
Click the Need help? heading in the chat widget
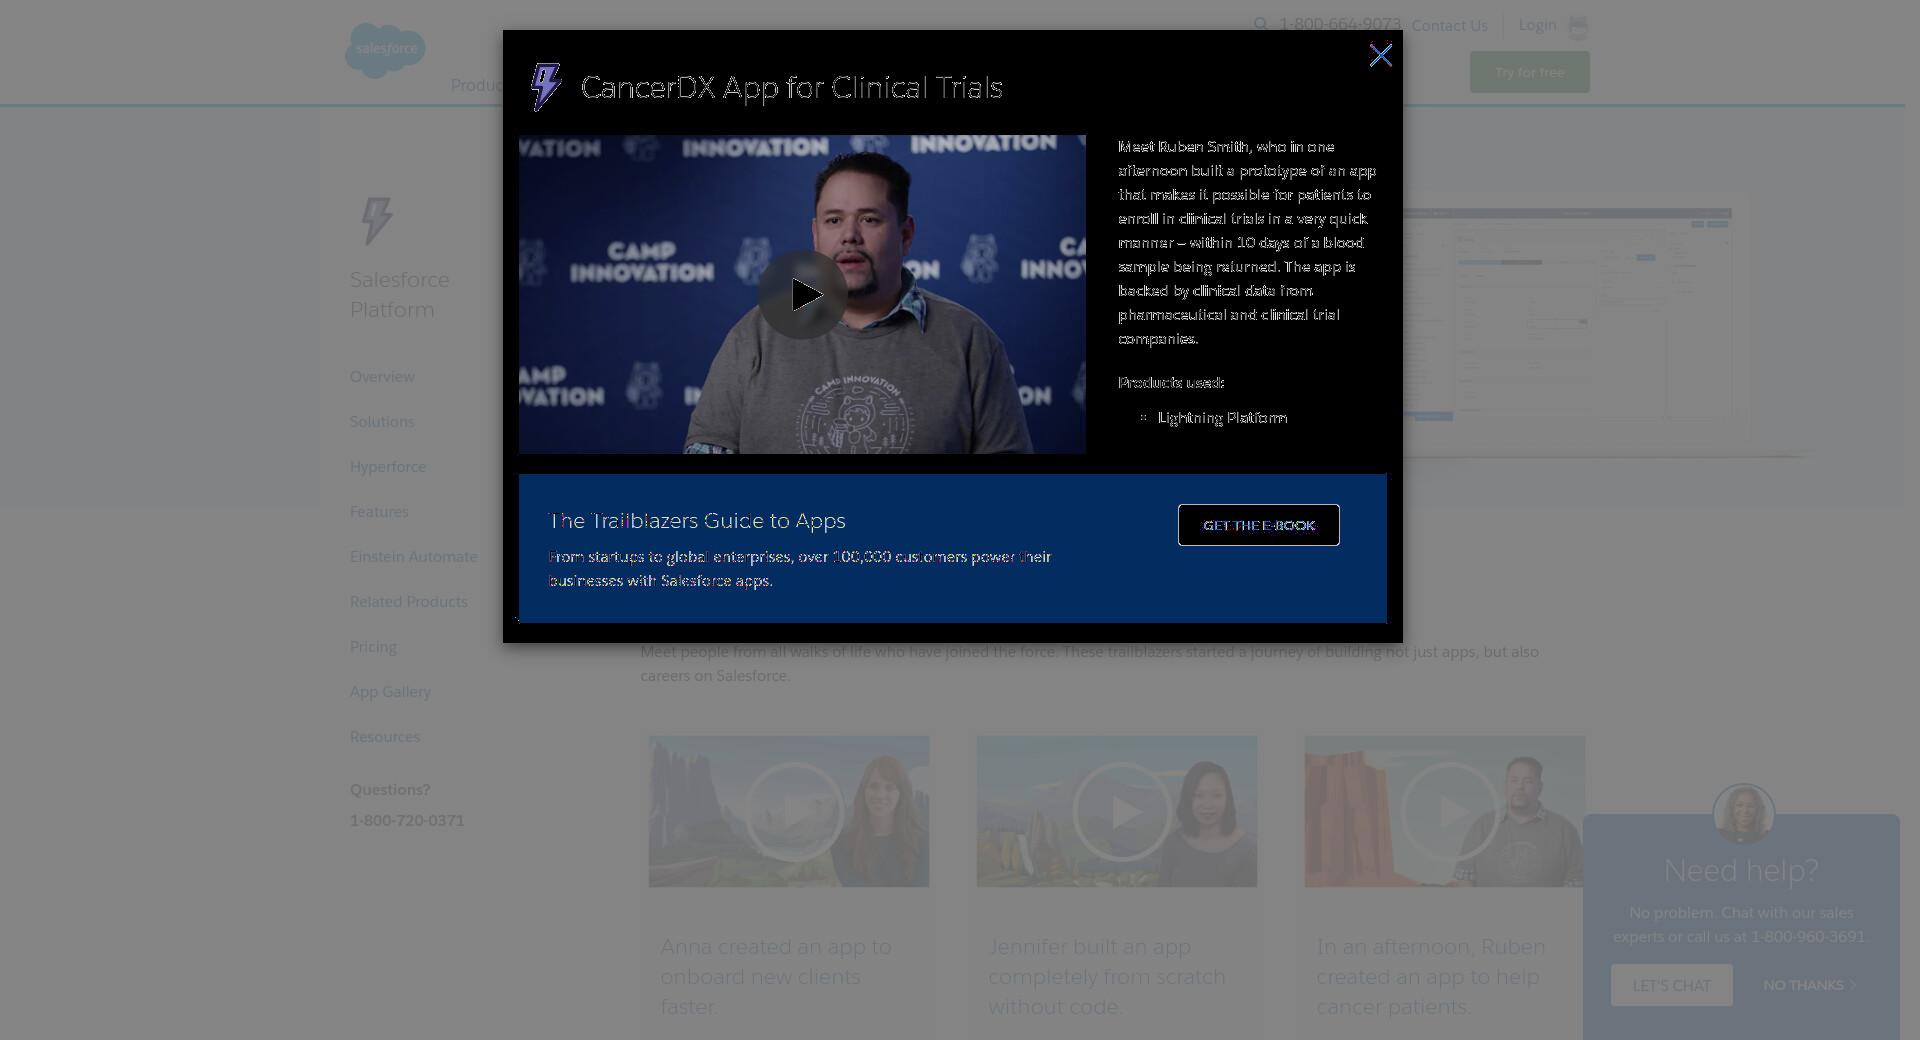(x=1741, y=871)
